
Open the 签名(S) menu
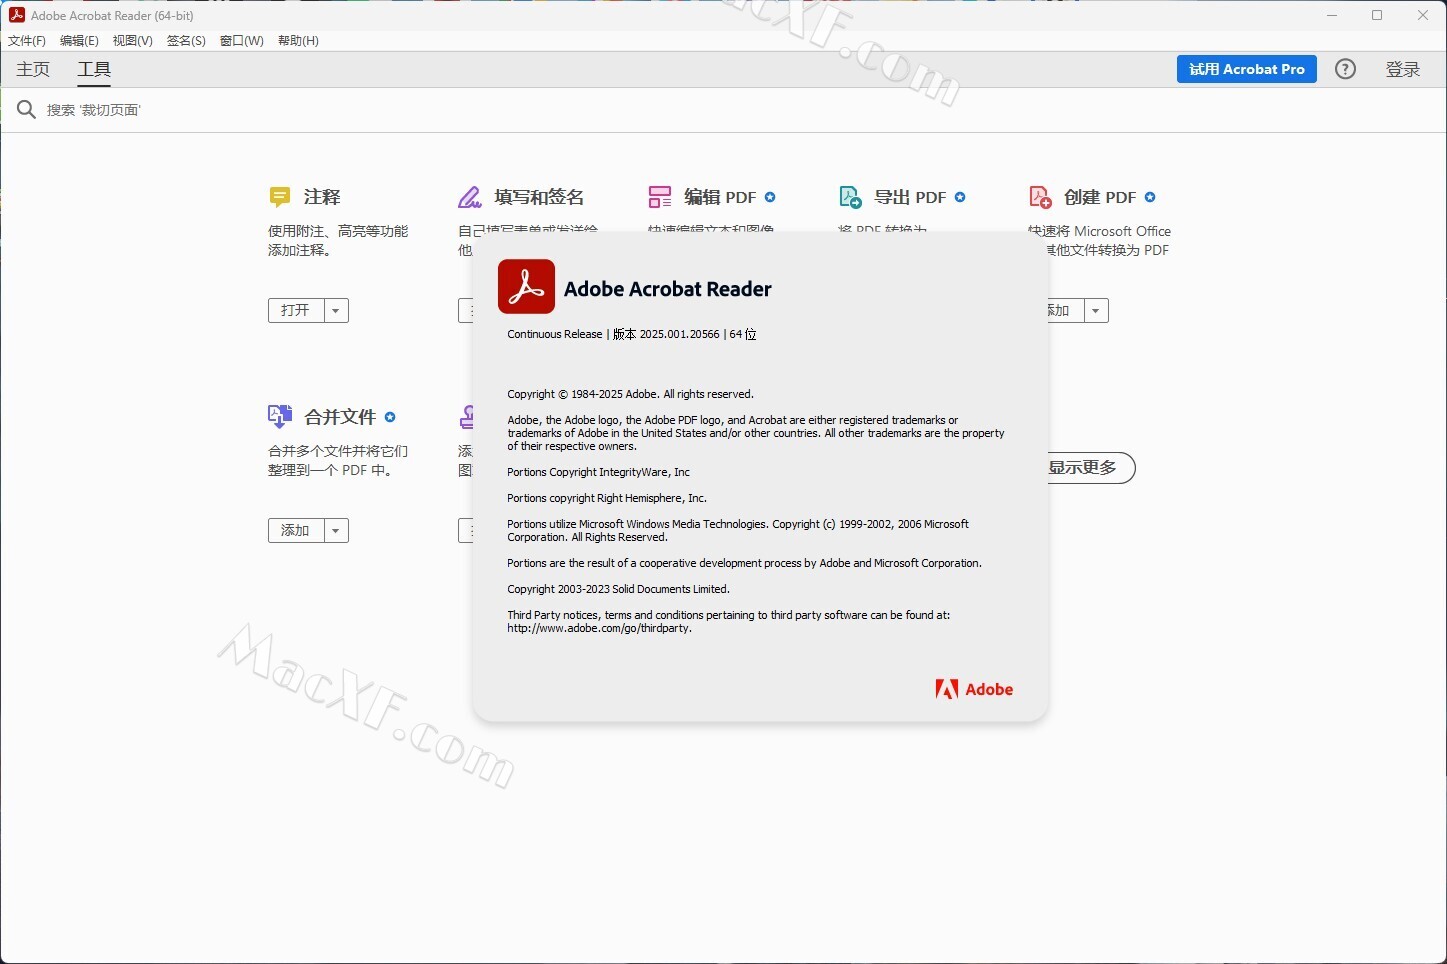pos(186,41)
